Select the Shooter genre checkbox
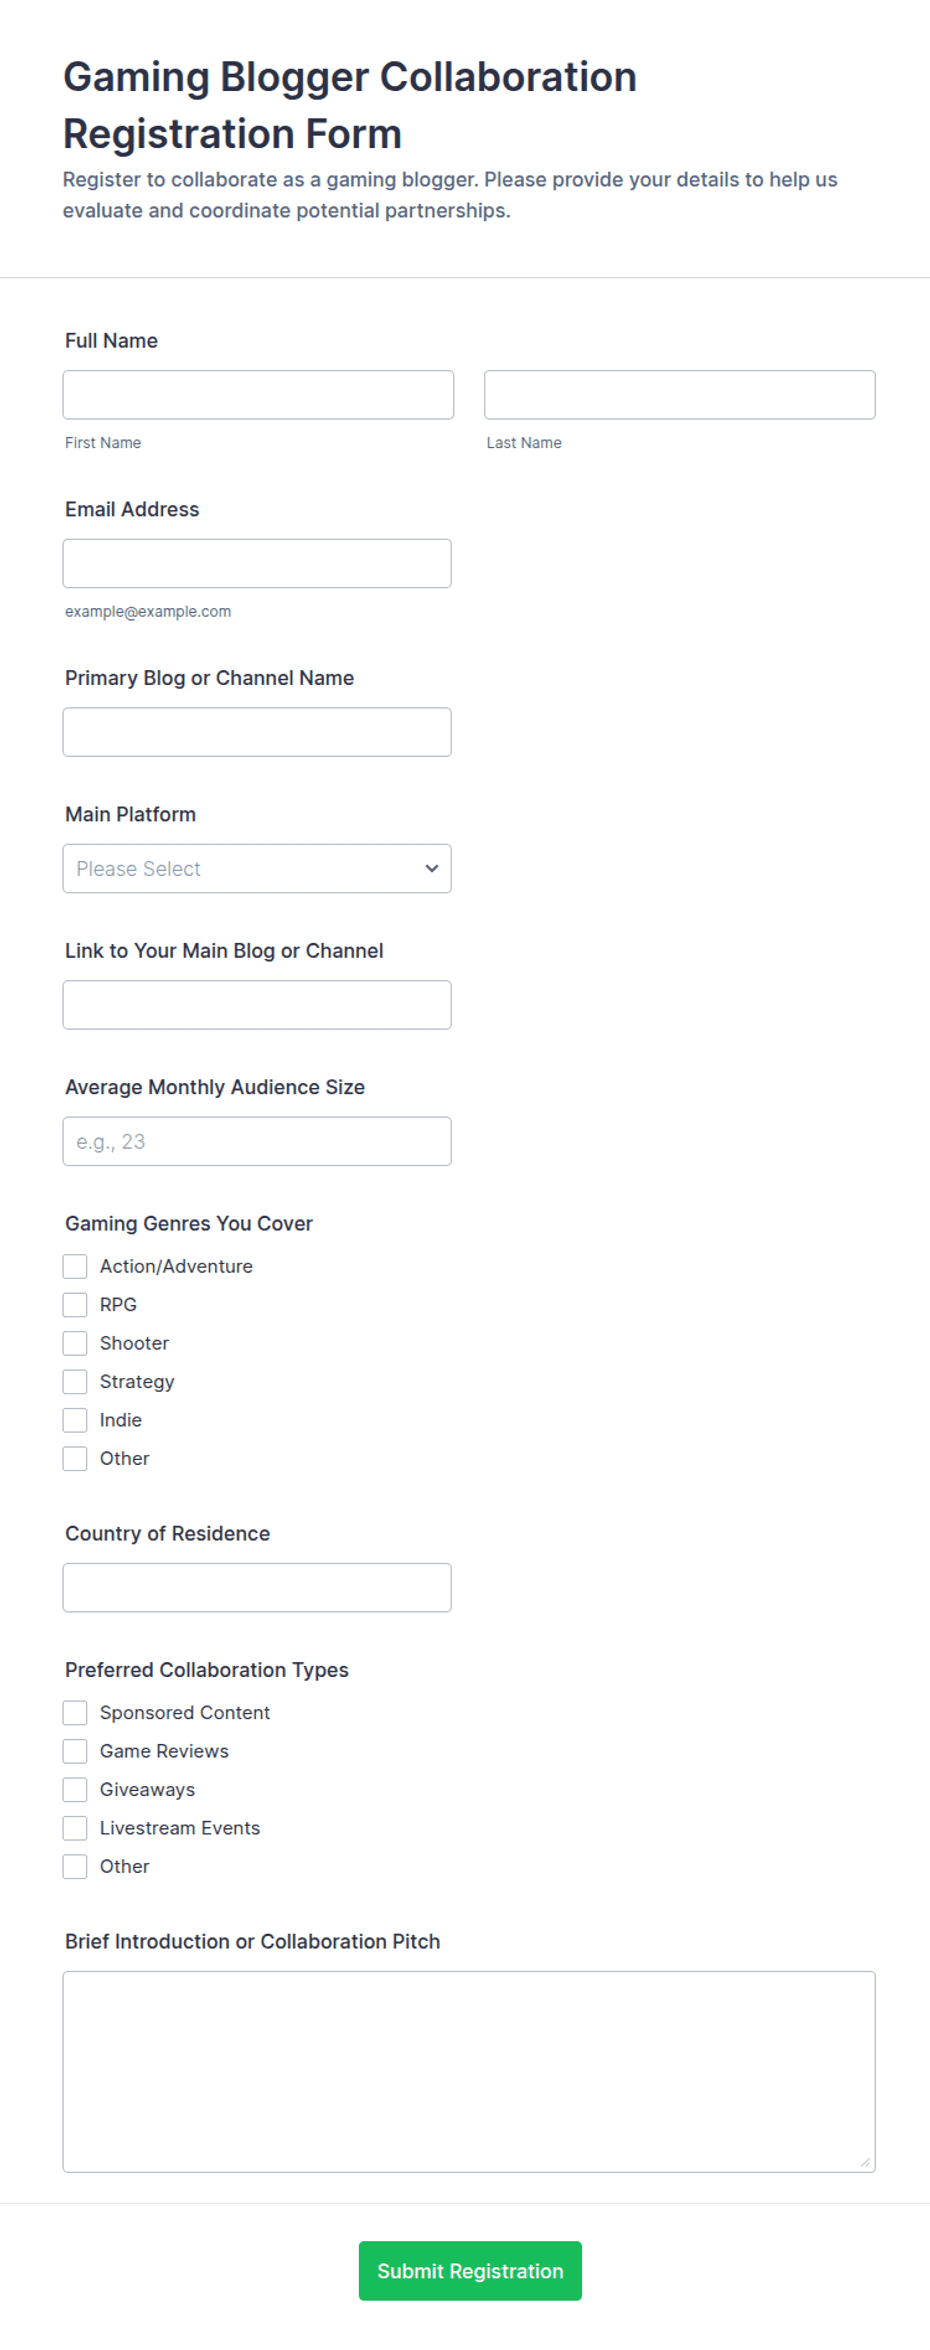 (x=75, y=1343)
